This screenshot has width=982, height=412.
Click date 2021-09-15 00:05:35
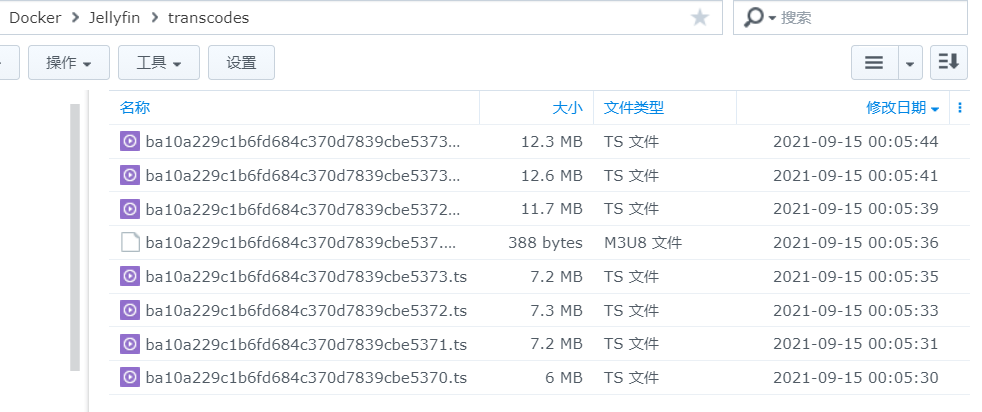(855, 276)
